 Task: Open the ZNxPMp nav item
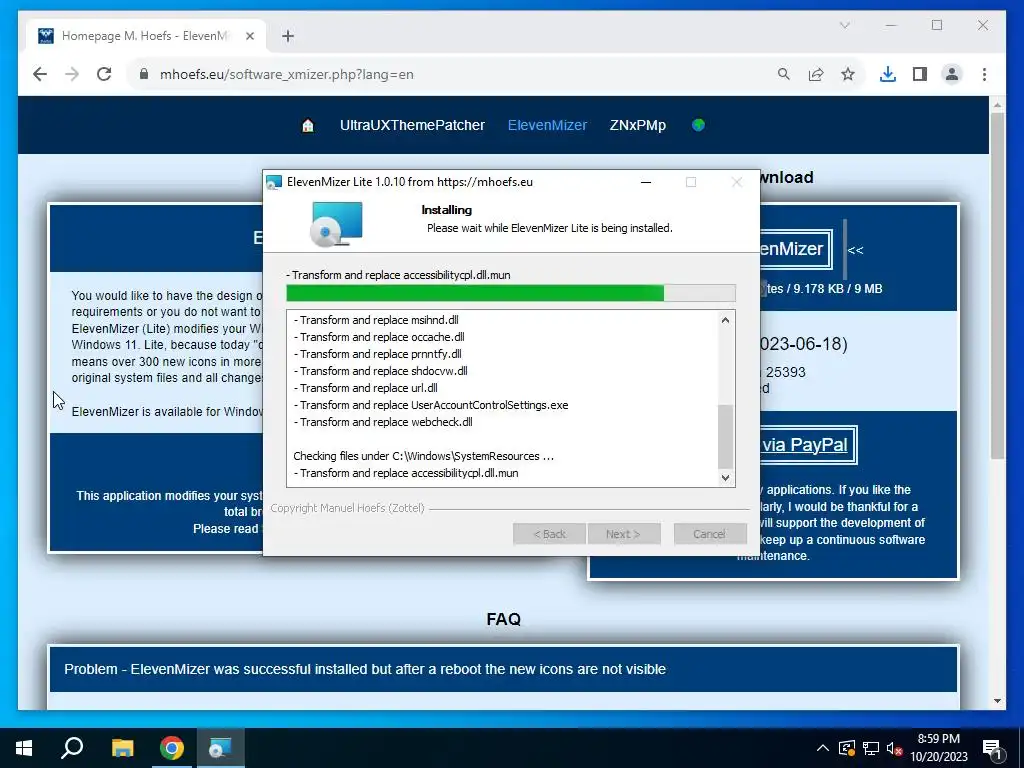[637, 125]
